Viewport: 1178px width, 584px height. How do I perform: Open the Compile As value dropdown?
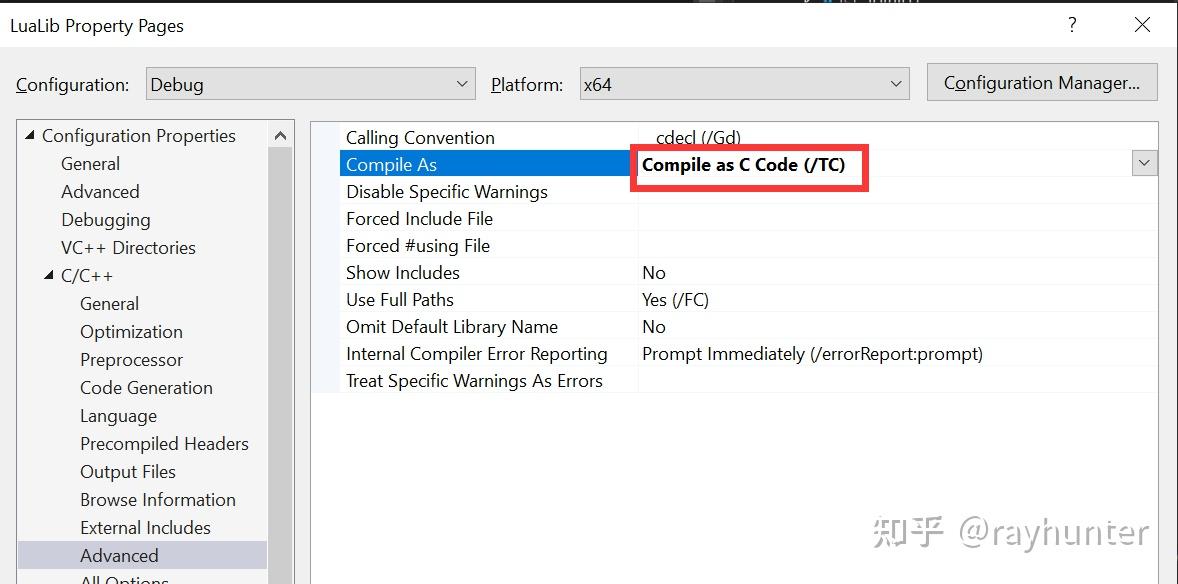1143,161
